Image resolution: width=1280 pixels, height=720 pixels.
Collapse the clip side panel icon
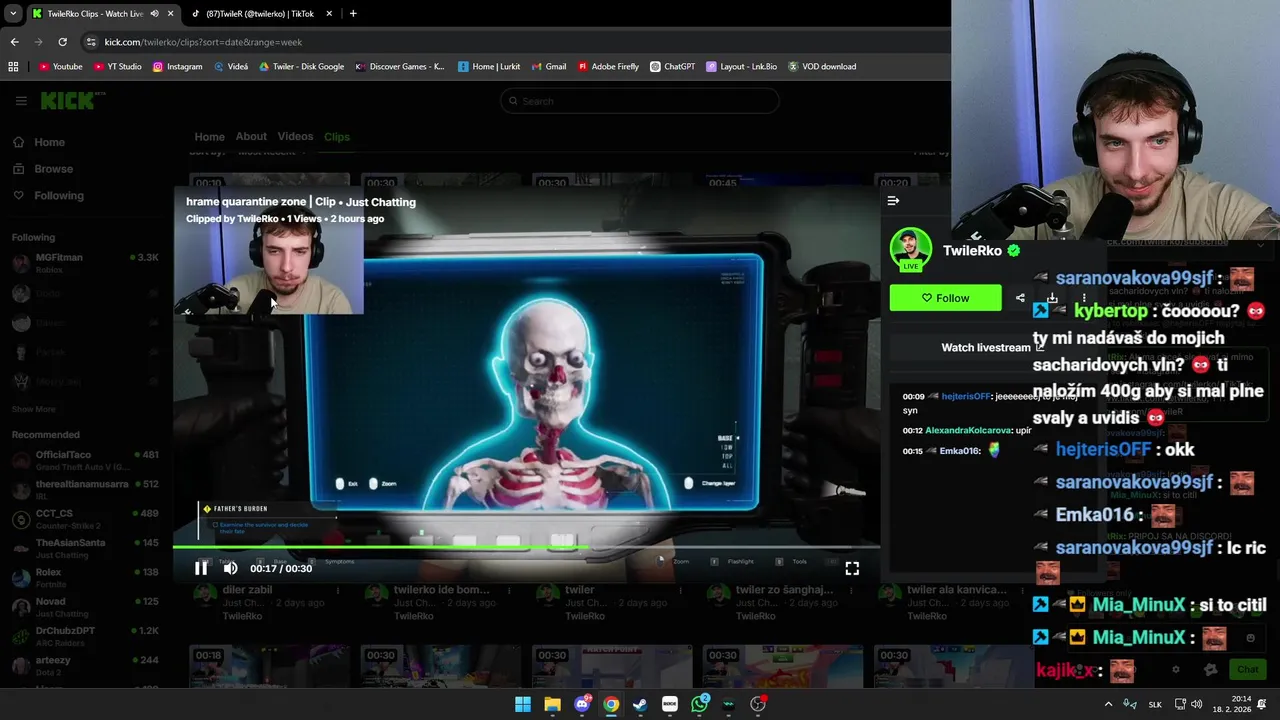(x=893, y=201)
